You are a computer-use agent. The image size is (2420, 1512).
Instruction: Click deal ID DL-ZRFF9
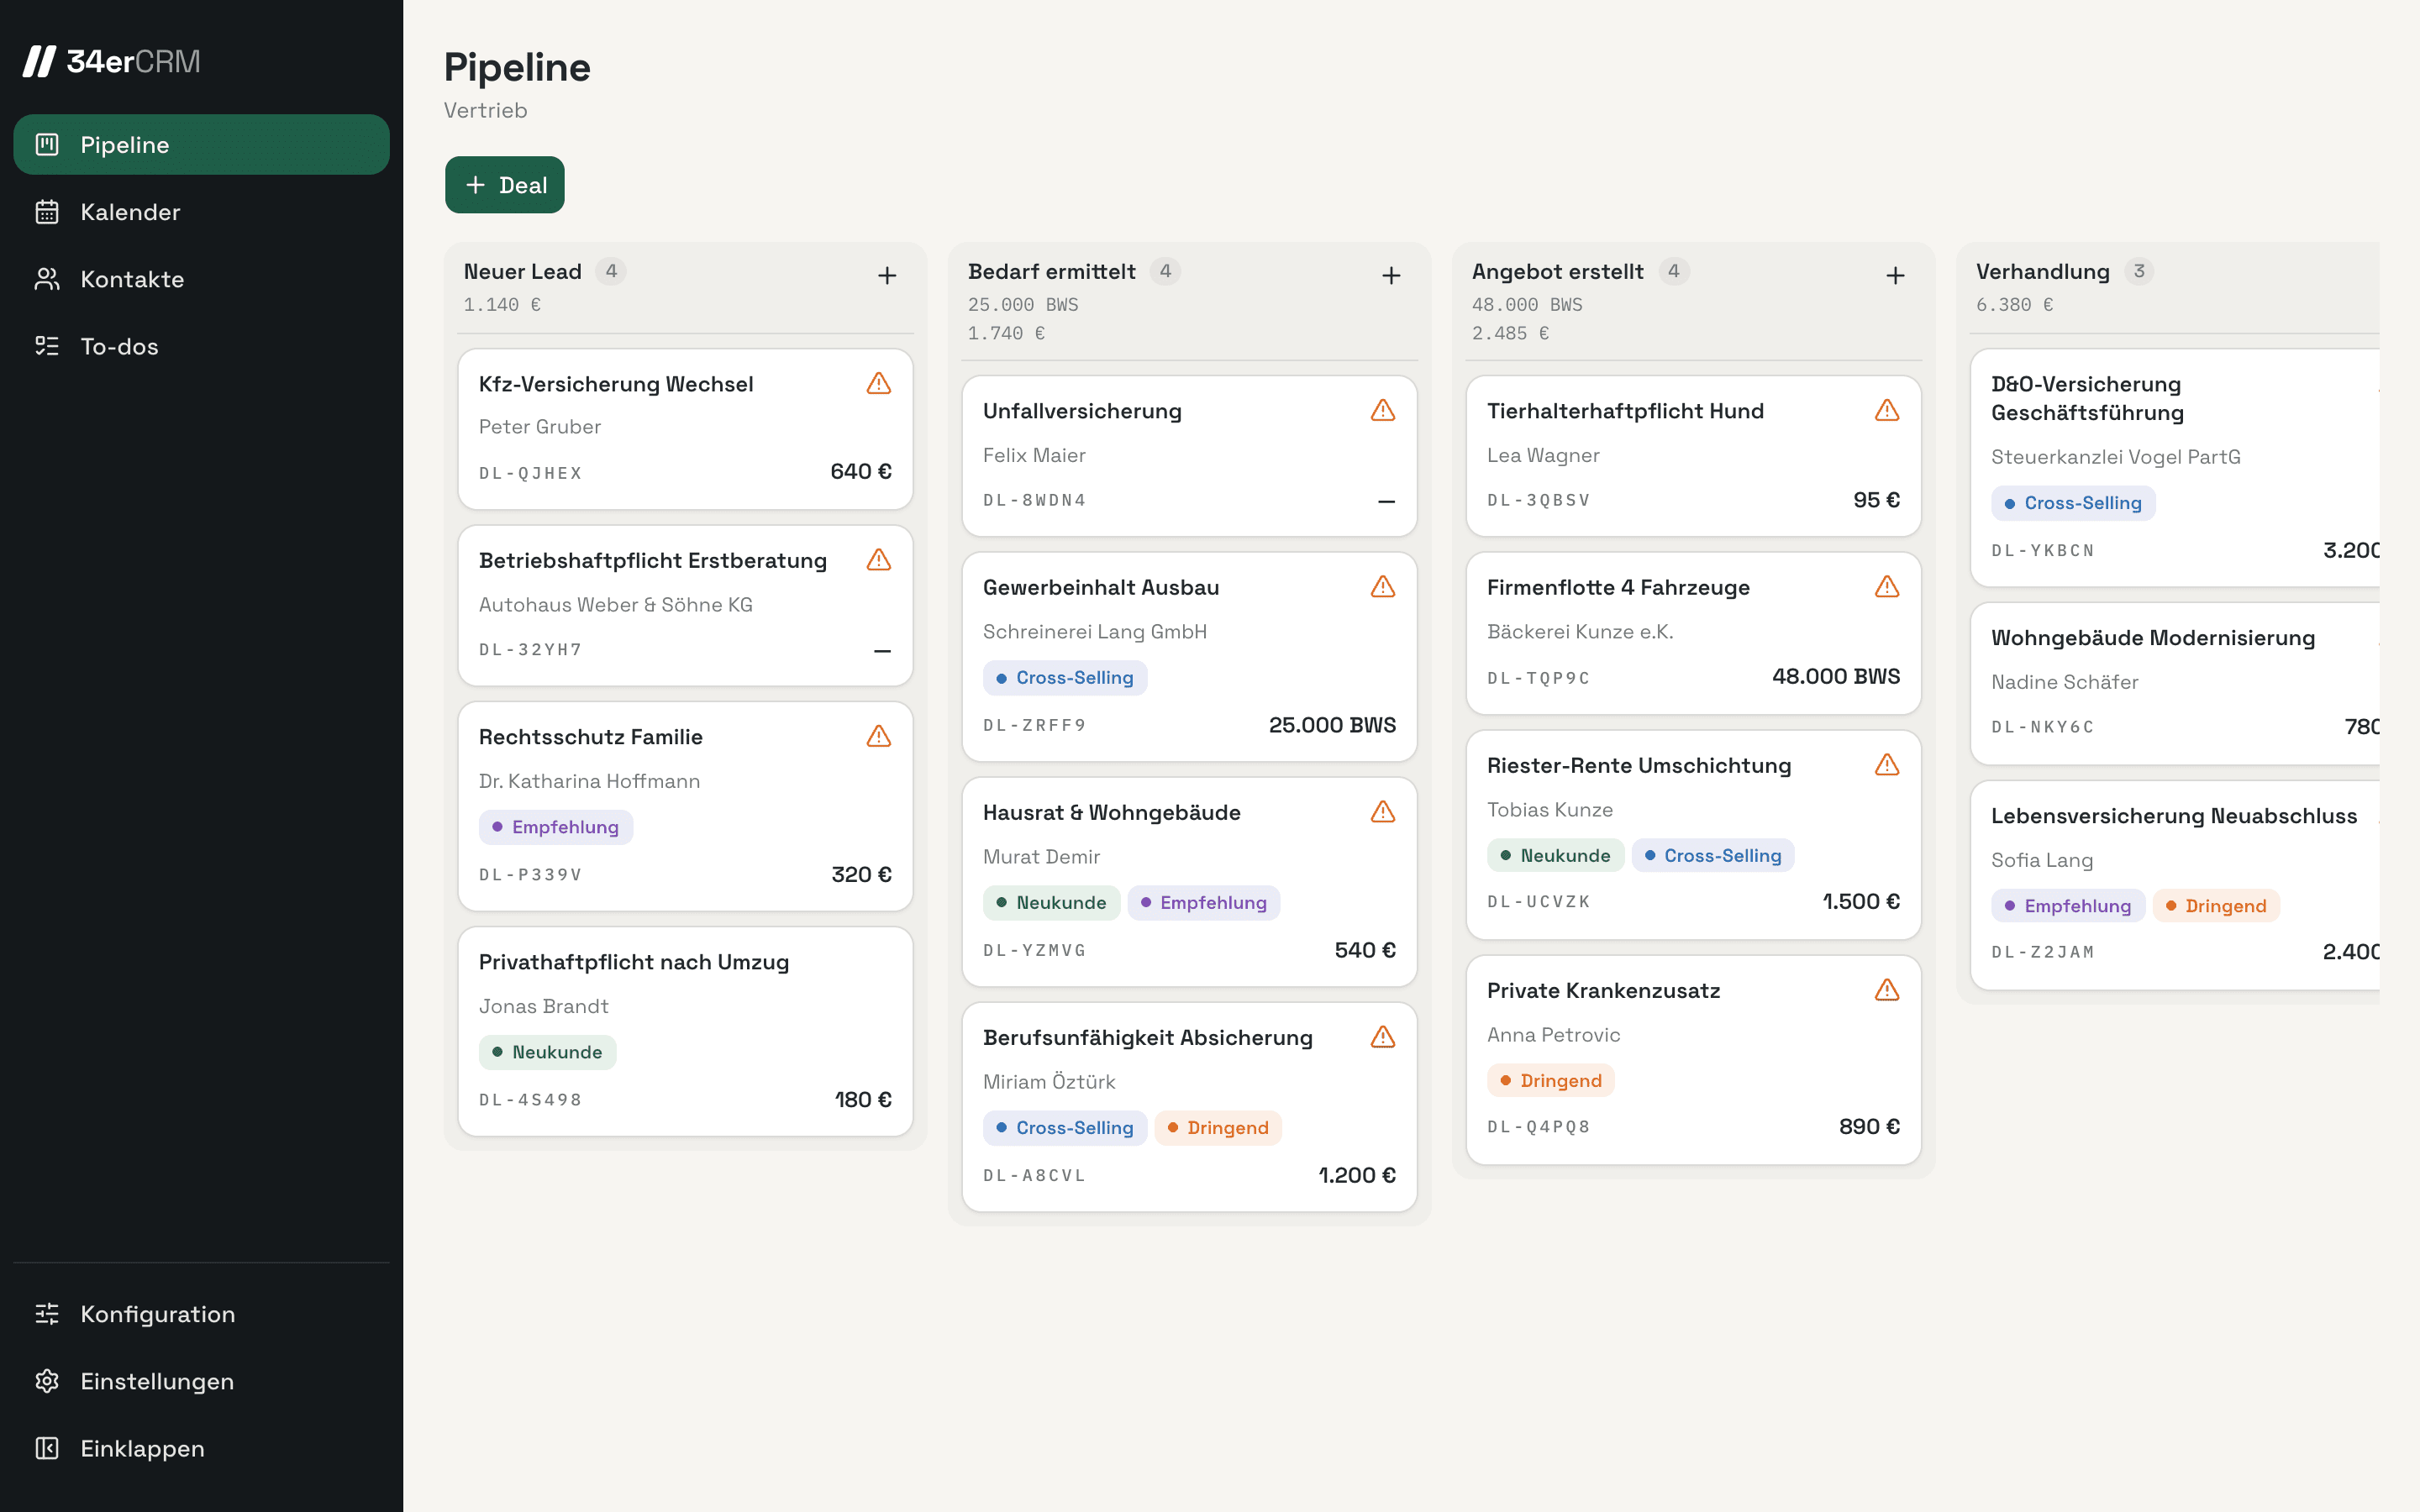(x=1034, y=725)
